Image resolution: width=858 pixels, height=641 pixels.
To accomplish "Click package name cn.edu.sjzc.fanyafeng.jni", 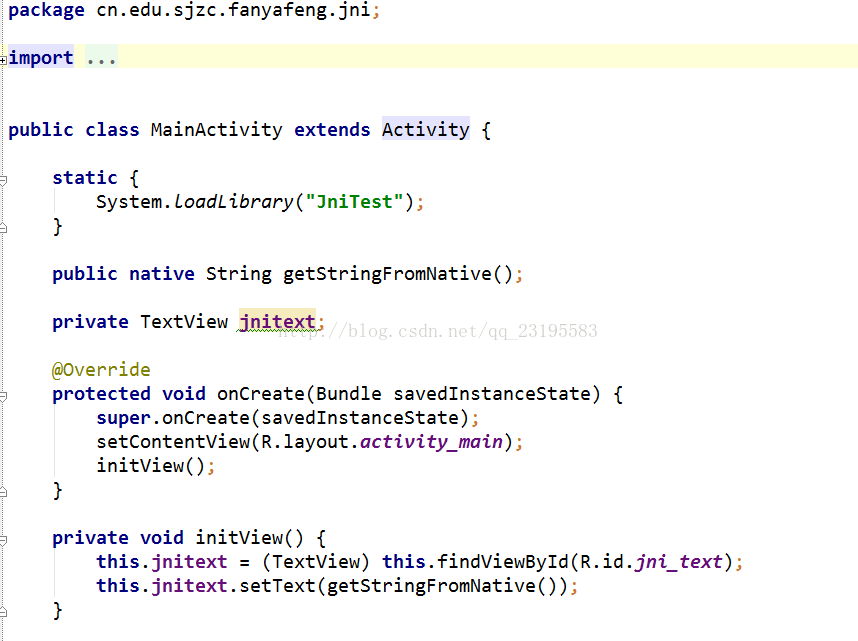I will click(233, 10).
